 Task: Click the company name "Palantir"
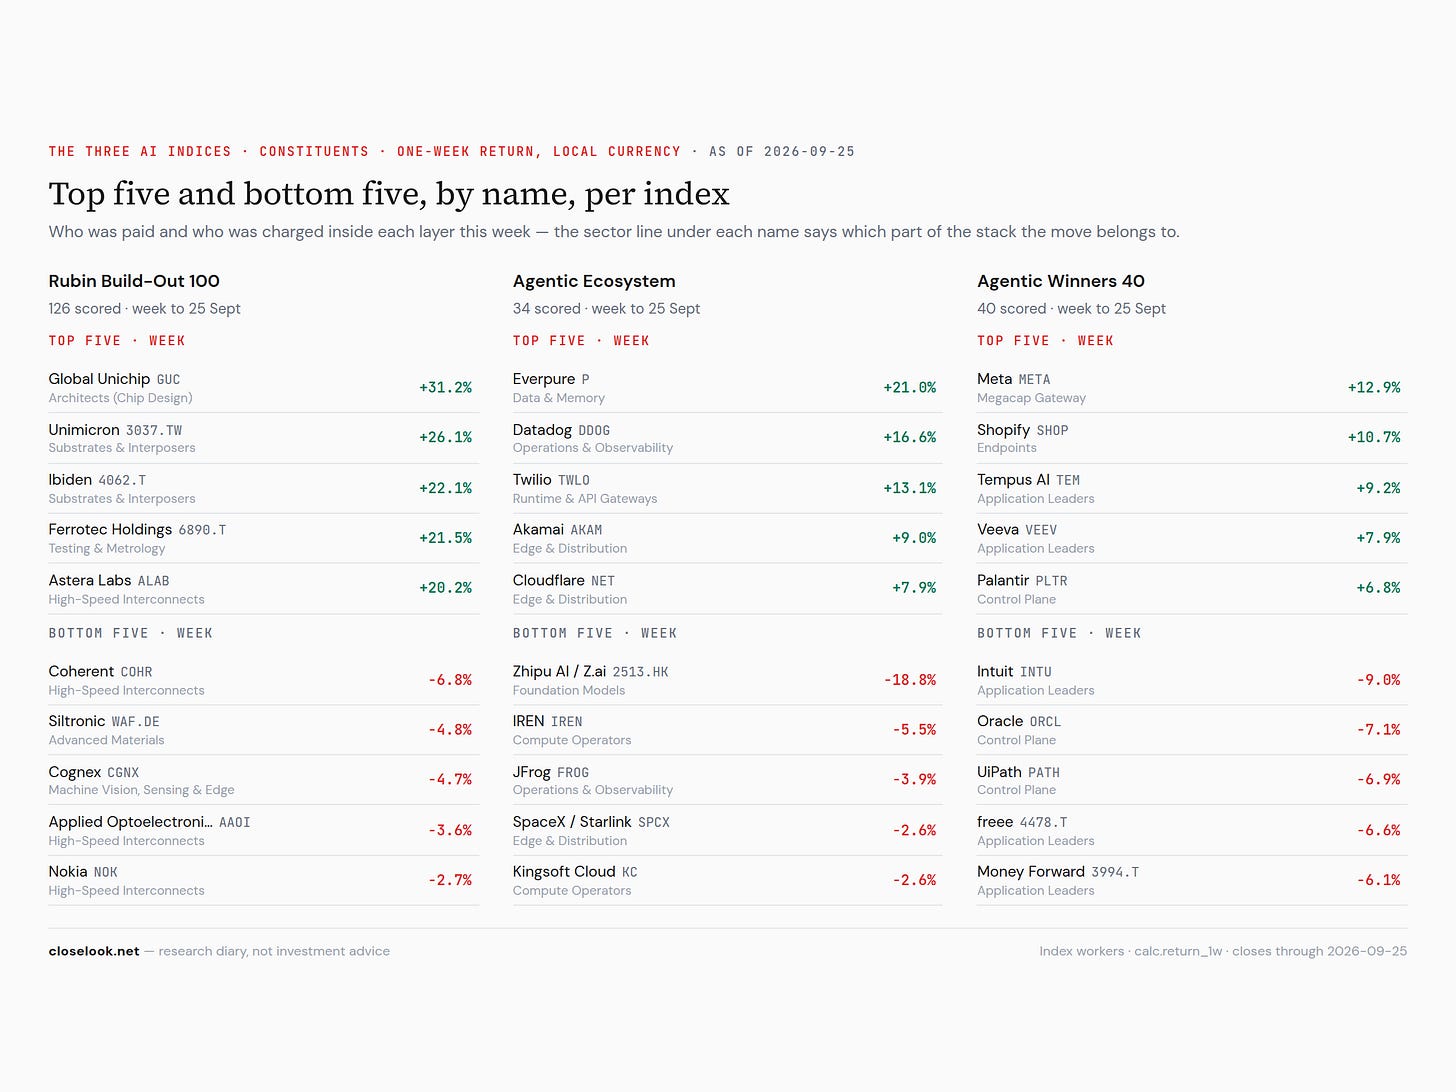click(1003, 580)
